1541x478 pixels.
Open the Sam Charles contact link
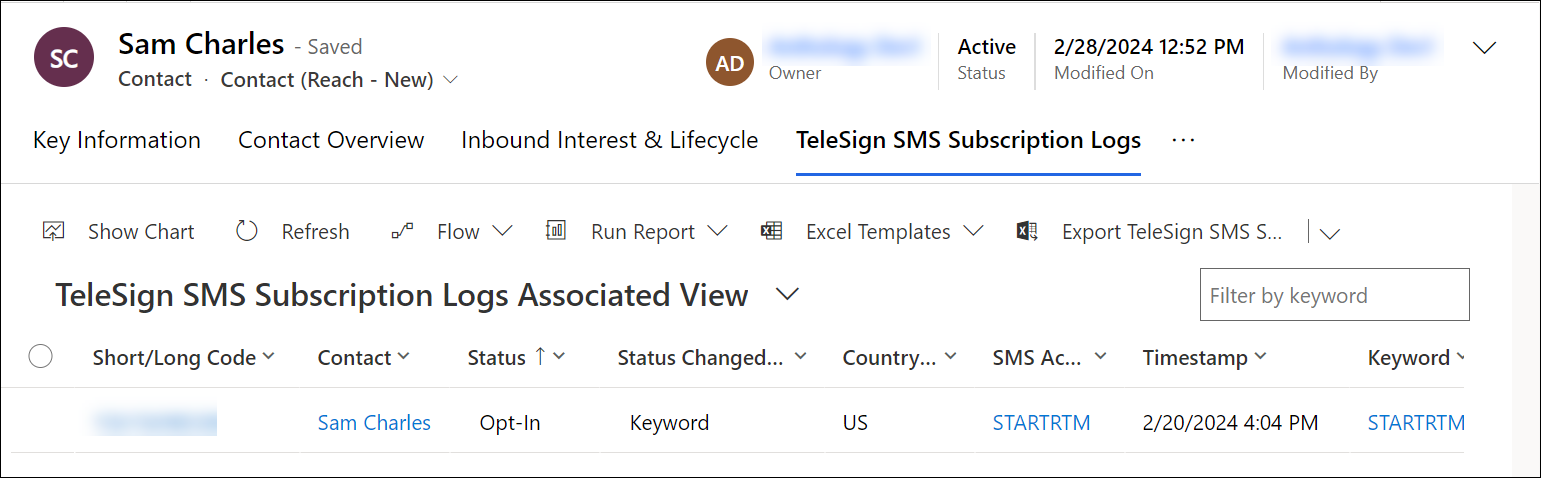click(x=374, y=423)
